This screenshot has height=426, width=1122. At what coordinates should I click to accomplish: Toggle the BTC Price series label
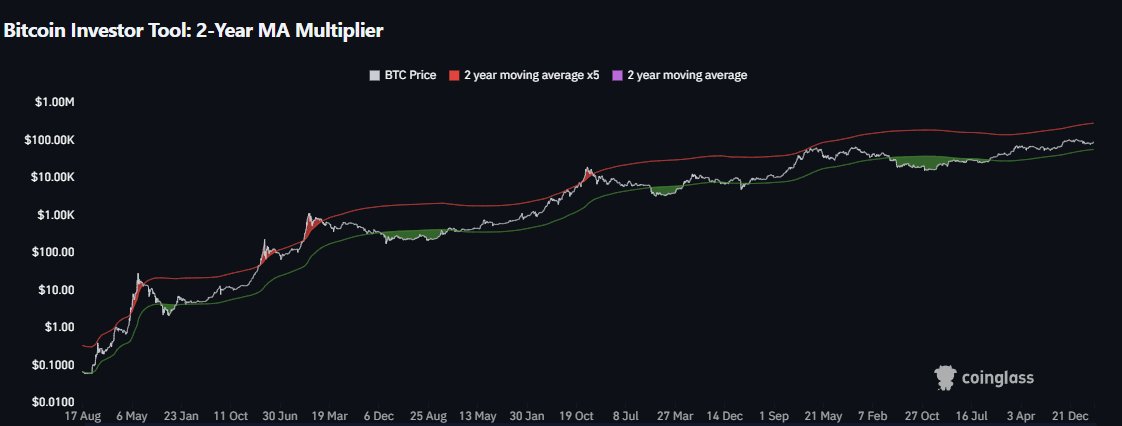click(x=410, y=75)
